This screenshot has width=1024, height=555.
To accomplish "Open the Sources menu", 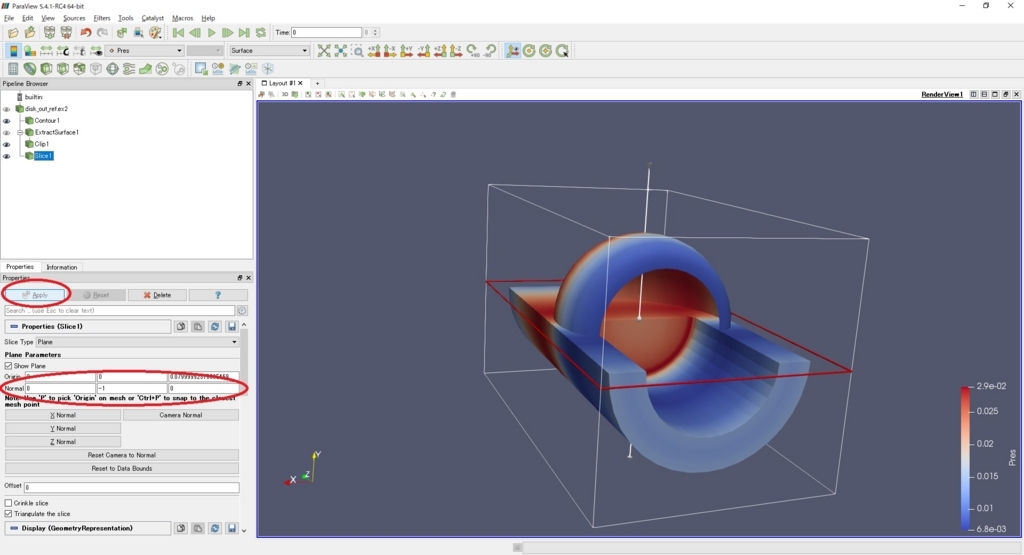I will (74, 18).
